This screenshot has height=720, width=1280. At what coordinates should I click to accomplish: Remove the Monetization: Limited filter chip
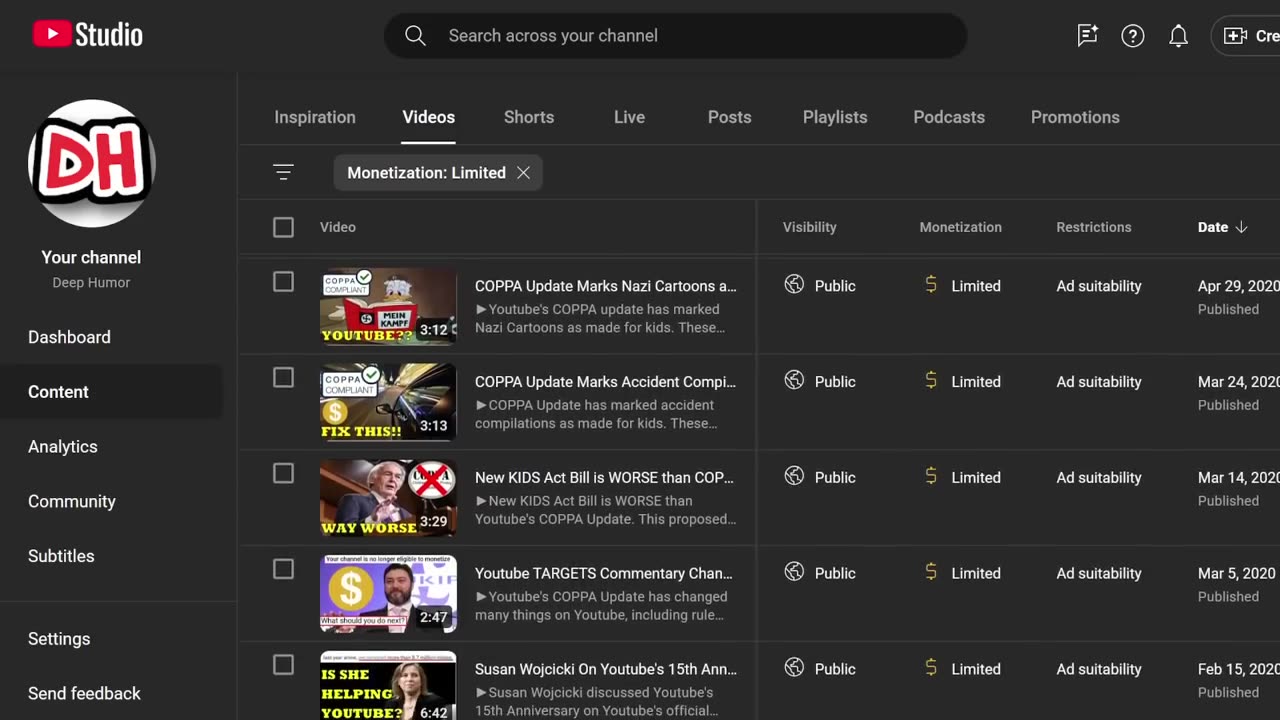(523, 173)
